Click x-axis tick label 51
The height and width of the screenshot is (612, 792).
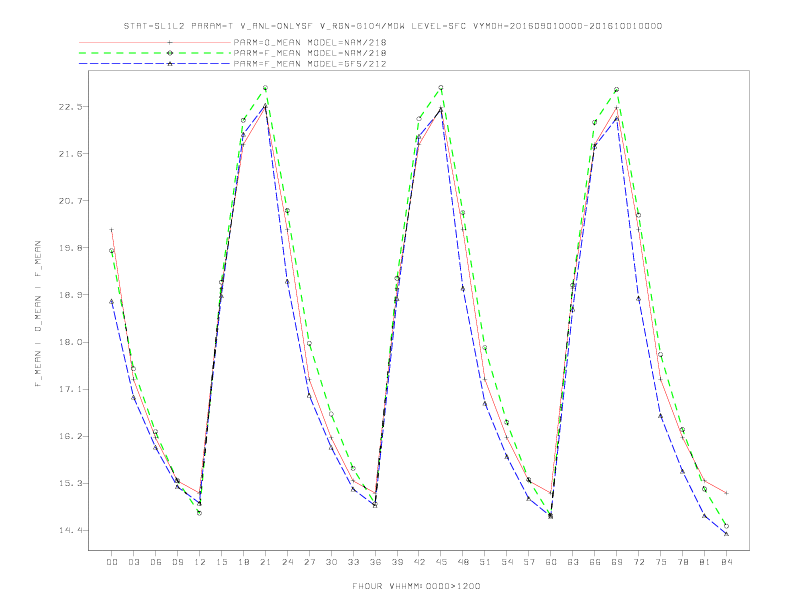pyautogui.click(x=485, y=562)
